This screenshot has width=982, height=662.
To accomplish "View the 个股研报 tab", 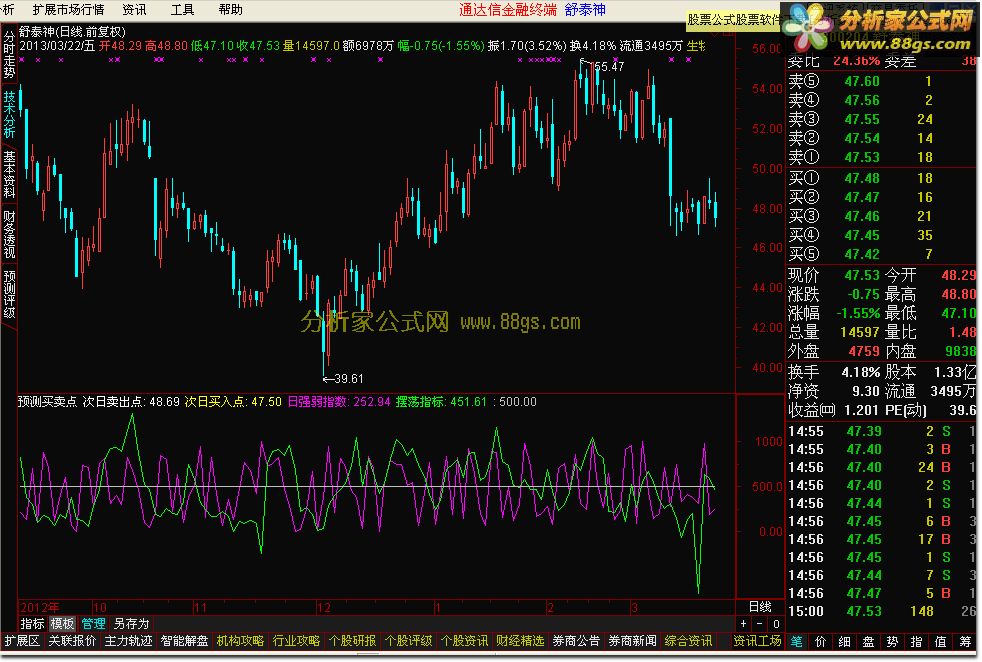I will point(352,641).
